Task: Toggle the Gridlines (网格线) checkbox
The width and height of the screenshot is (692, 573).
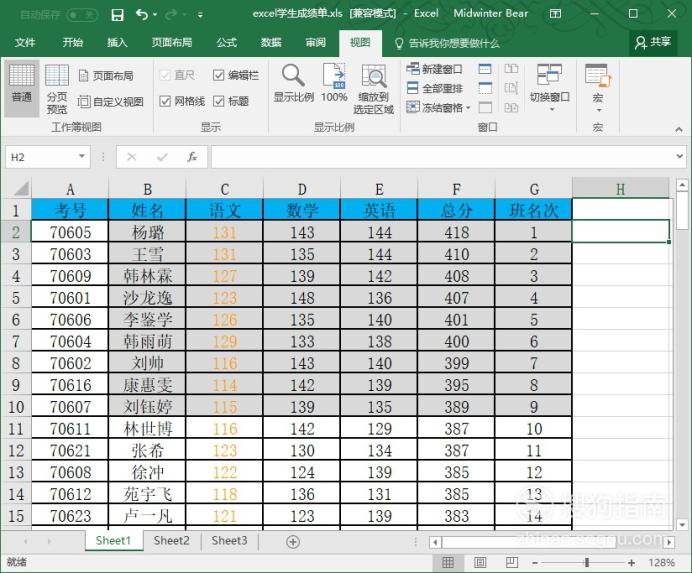Action: coord(165,102)
